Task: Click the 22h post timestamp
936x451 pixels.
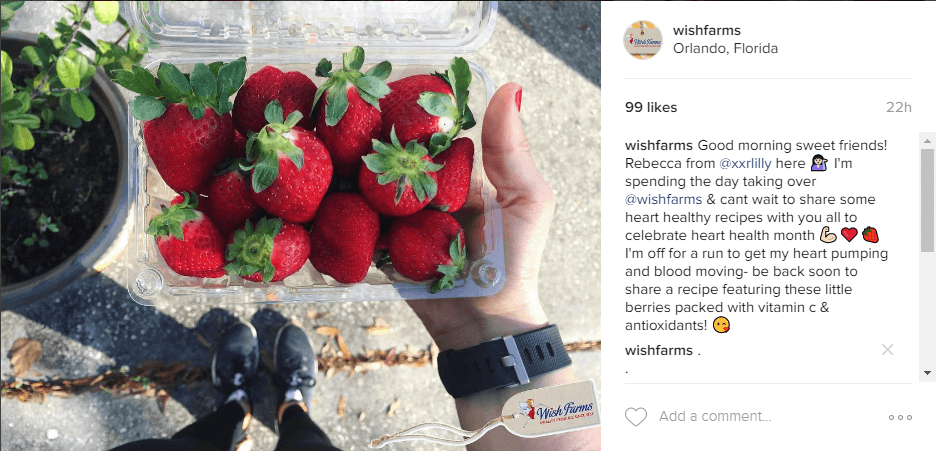Action: [x=899, y=108]
